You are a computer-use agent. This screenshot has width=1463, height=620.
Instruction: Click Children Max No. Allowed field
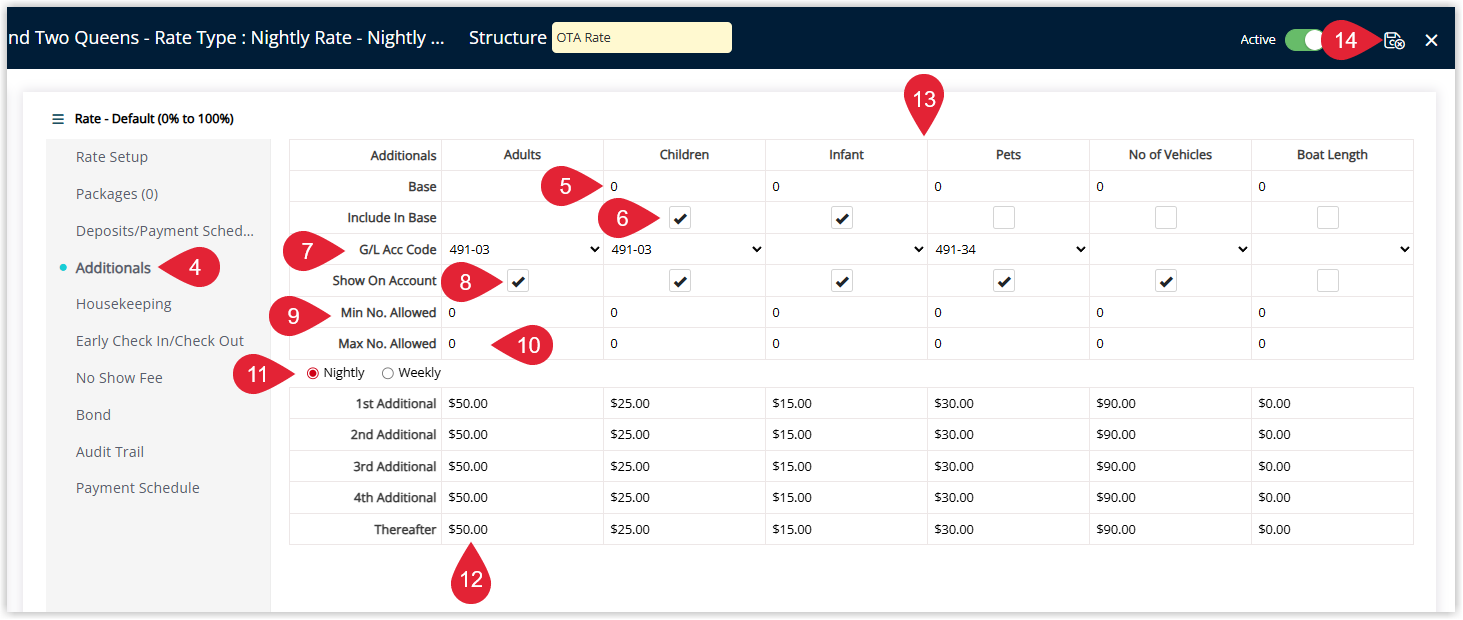click(684, 344)
